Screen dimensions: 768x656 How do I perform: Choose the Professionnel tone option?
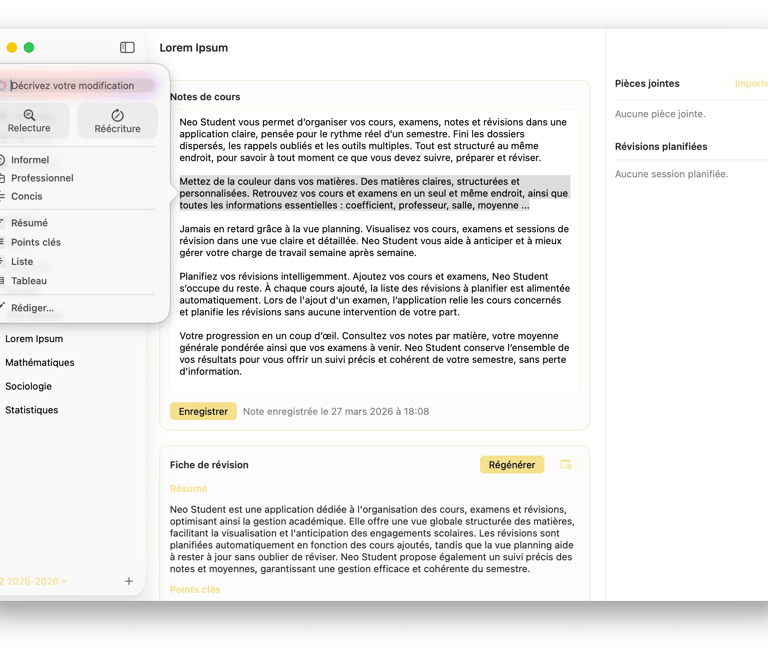pos(42,178)
